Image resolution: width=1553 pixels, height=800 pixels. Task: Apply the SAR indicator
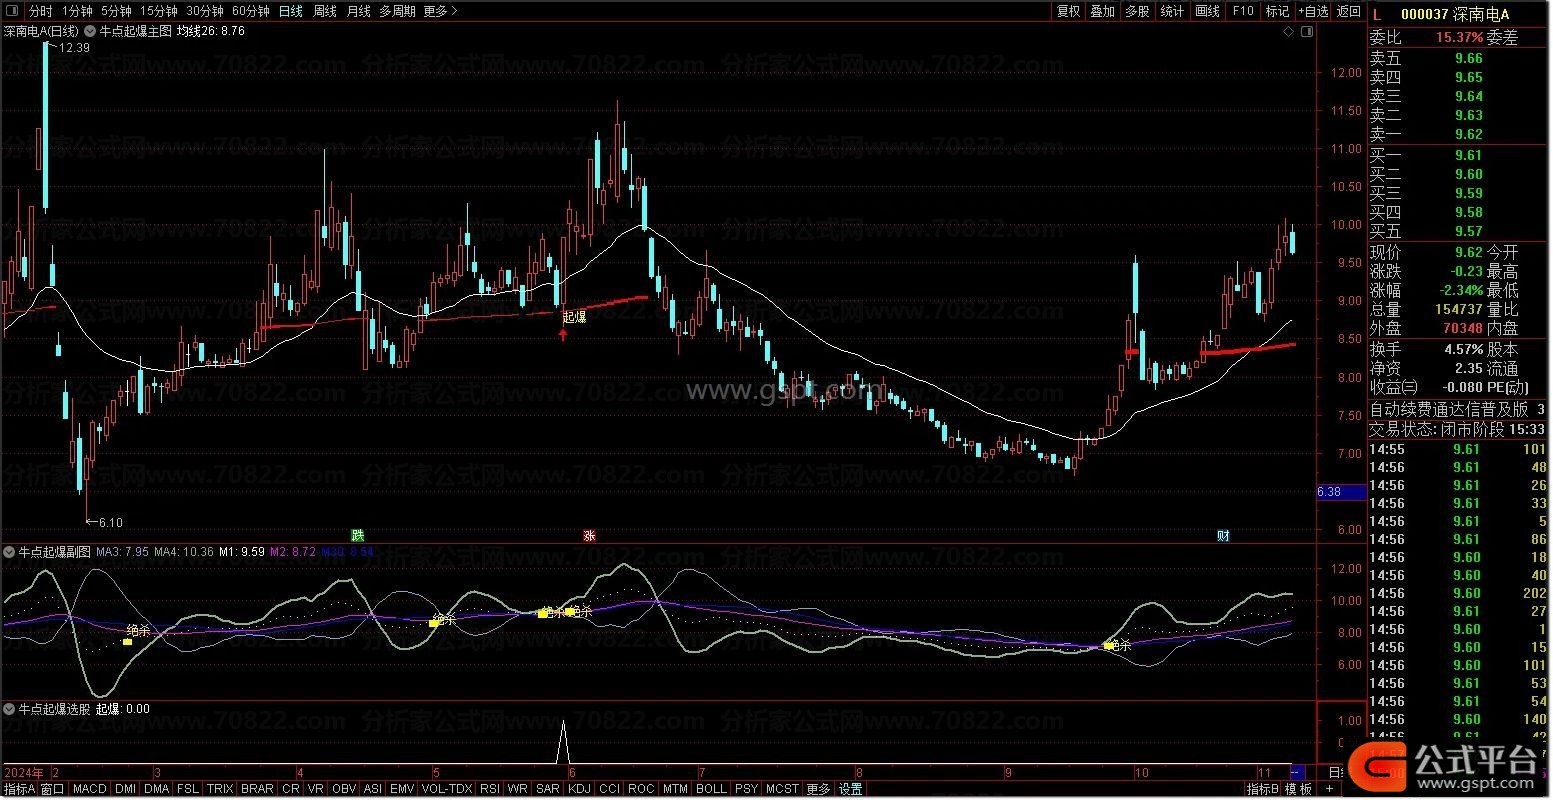(x=548, y=789)
